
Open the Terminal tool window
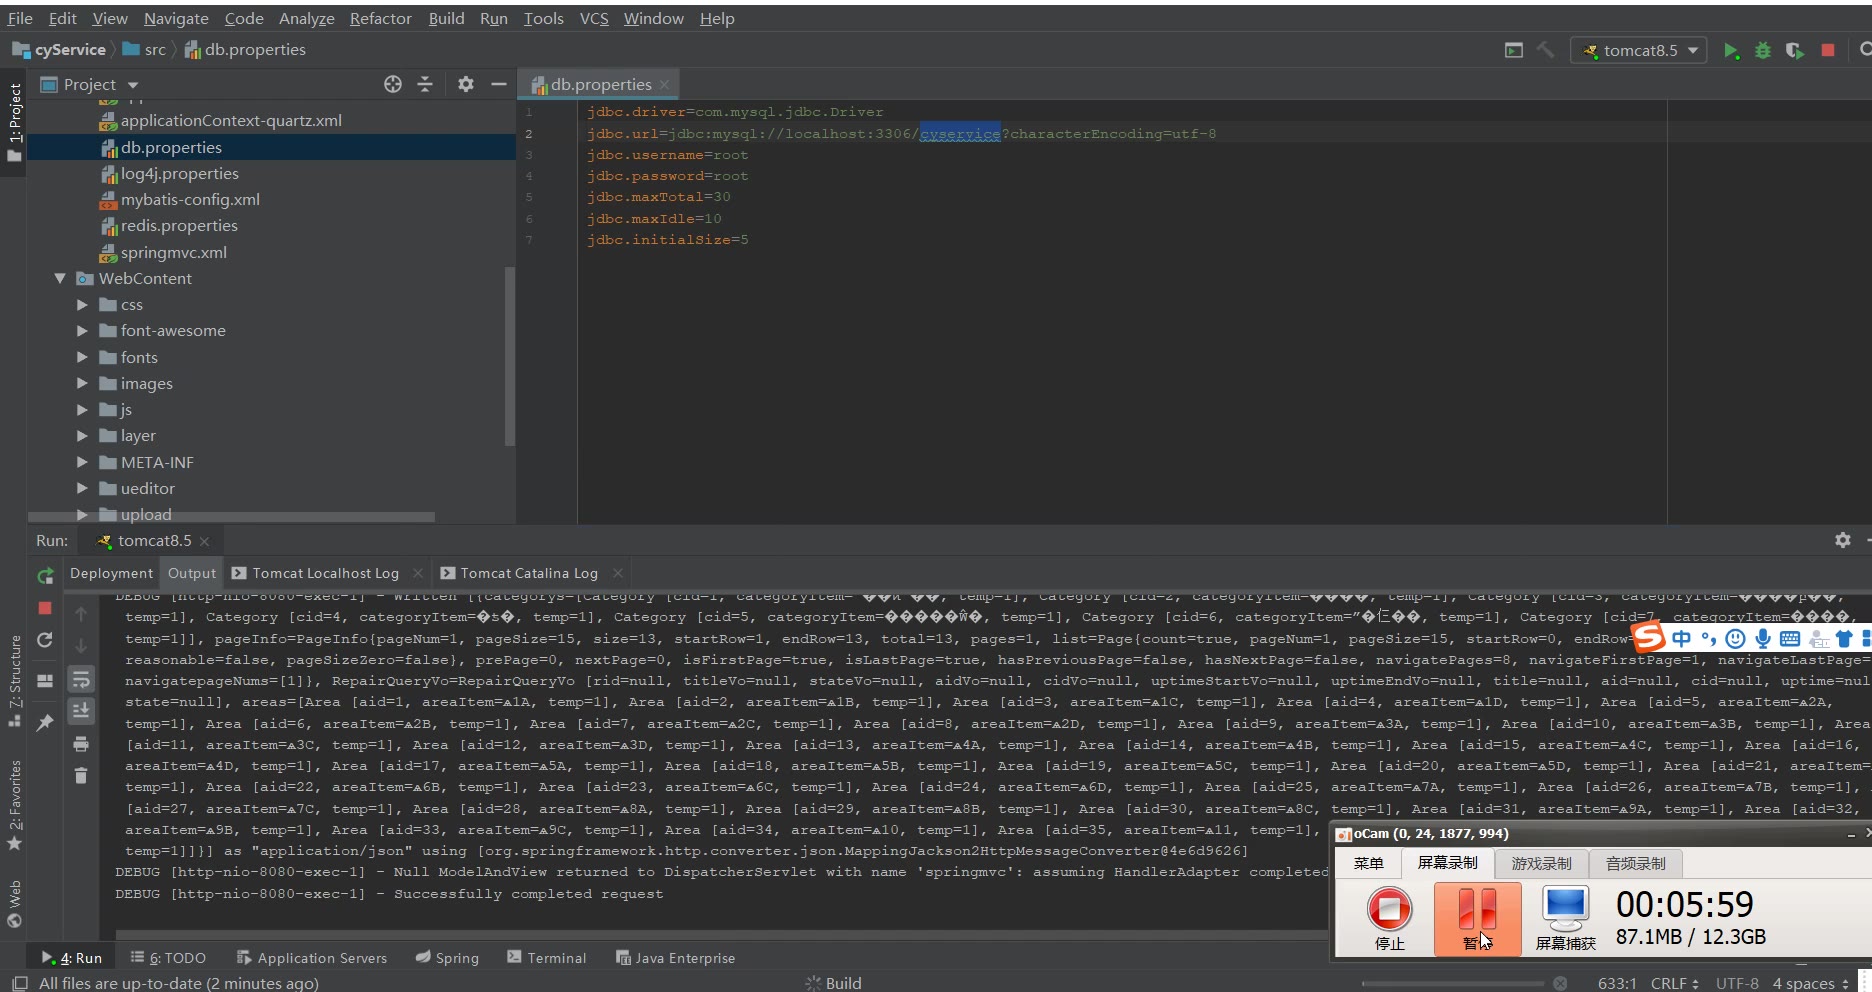click(546, 957)
